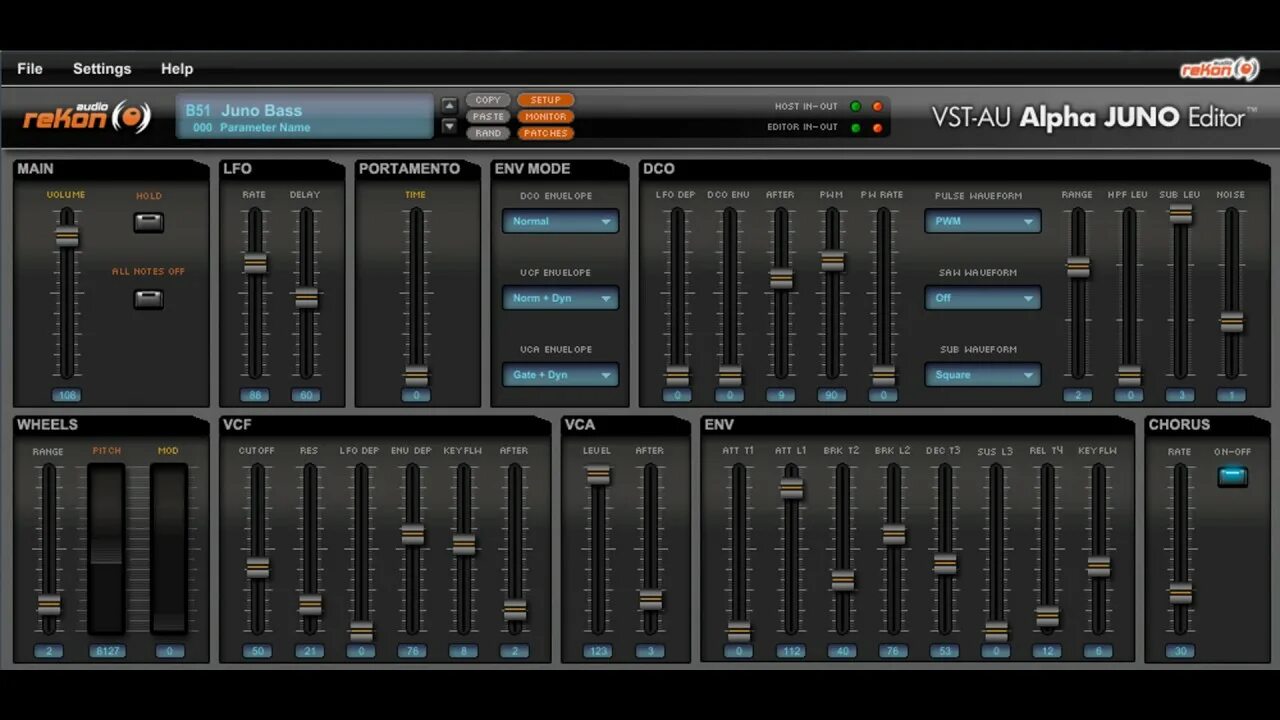Open the Sub Waveform dropdown

click(982, 375)
